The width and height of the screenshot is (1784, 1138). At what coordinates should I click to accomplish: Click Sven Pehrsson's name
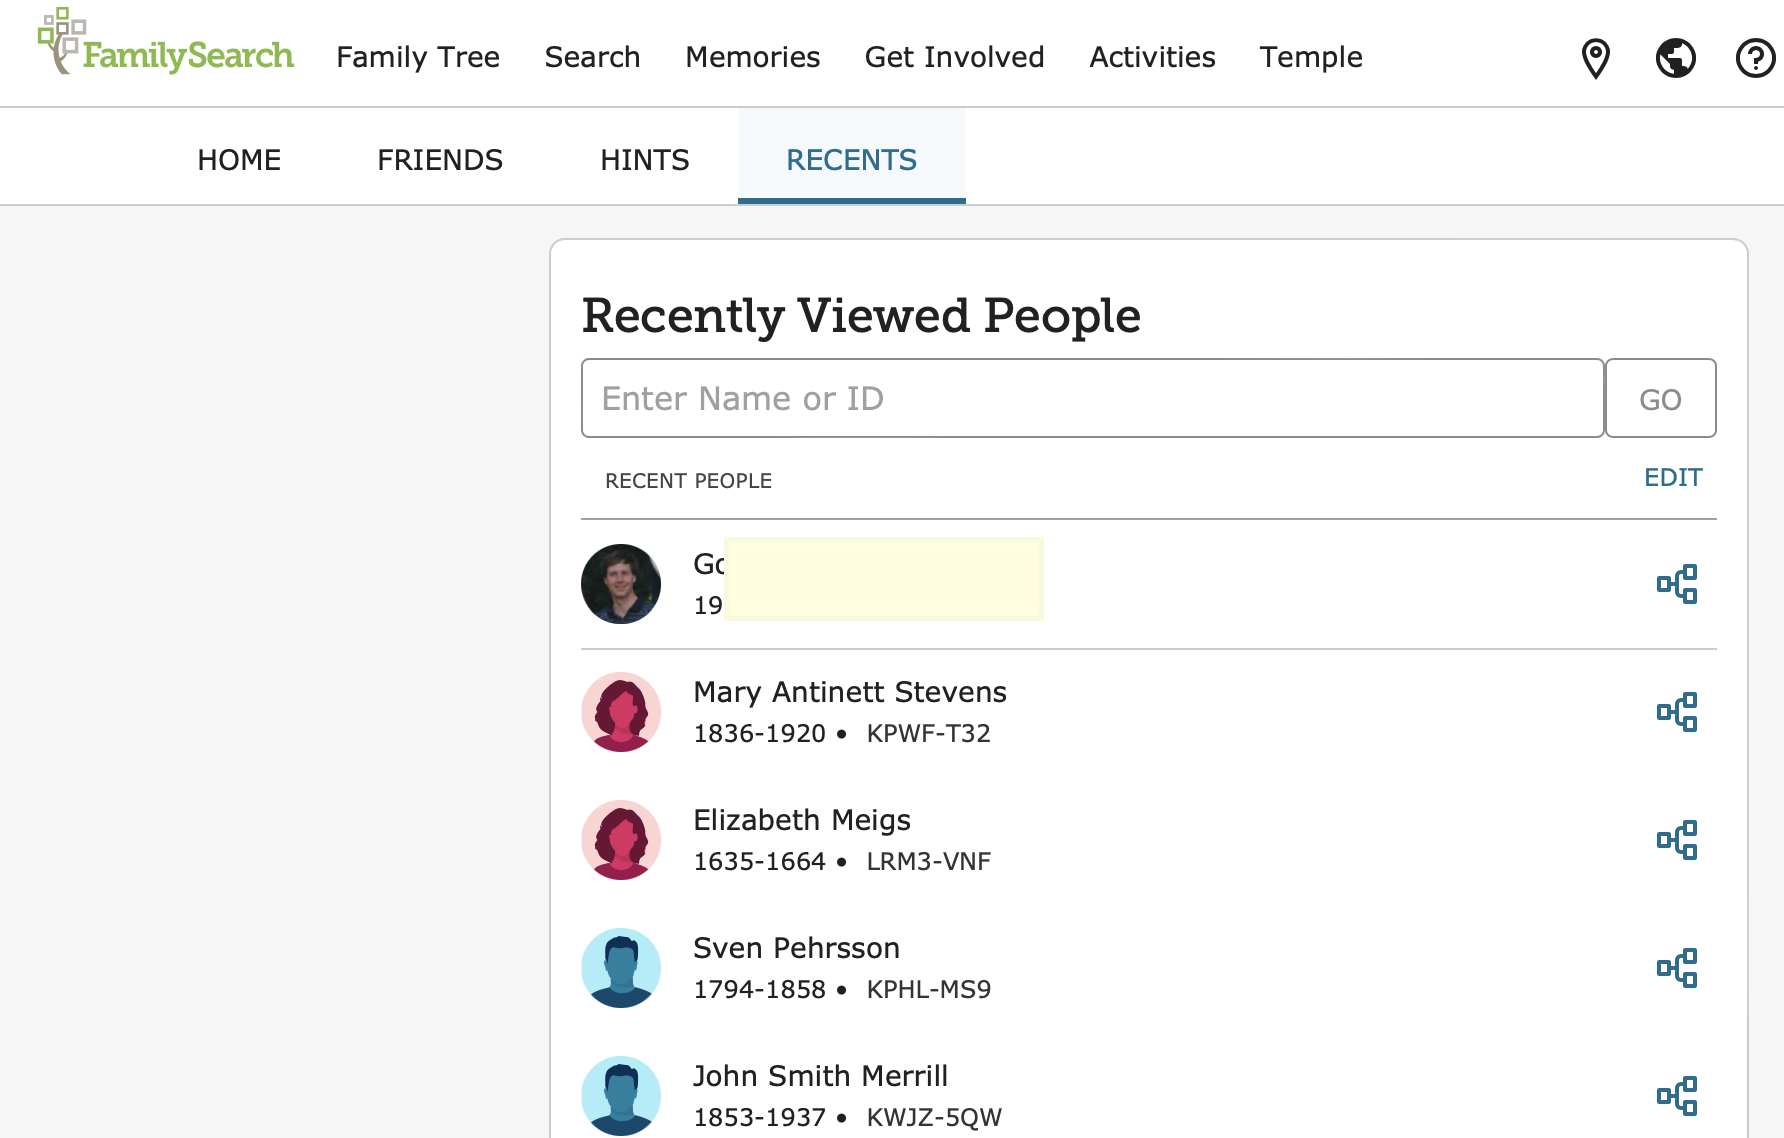tap(796, 948)
